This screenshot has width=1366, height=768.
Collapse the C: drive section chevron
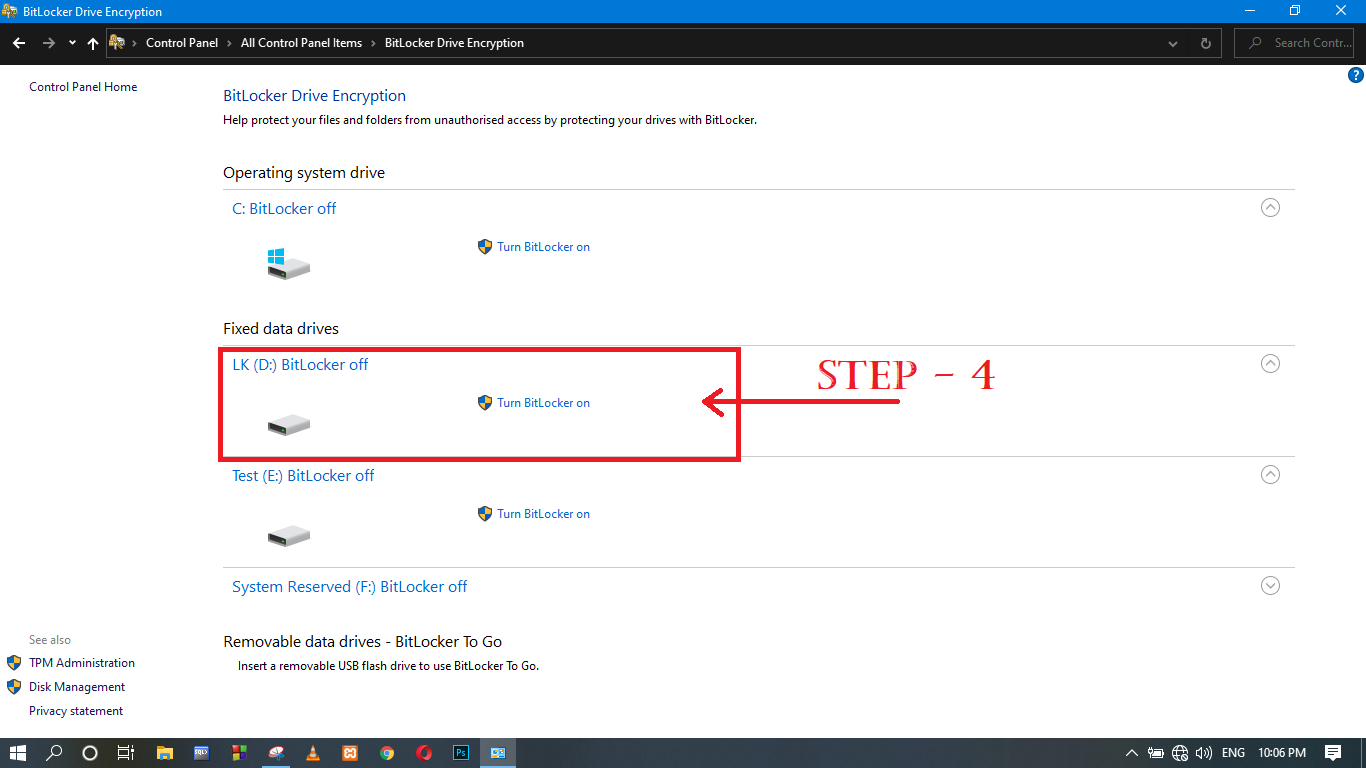coord(1270,208)
